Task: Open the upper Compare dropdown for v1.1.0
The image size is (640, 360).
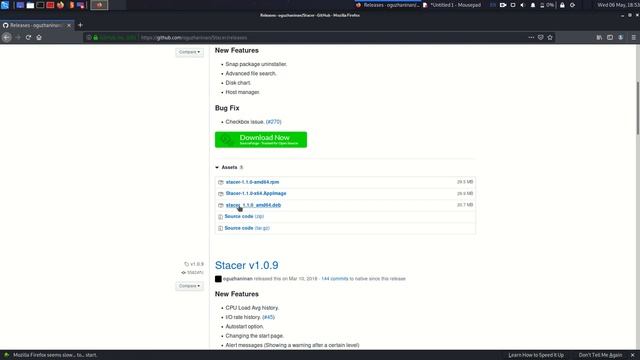Action: point(189,52)
